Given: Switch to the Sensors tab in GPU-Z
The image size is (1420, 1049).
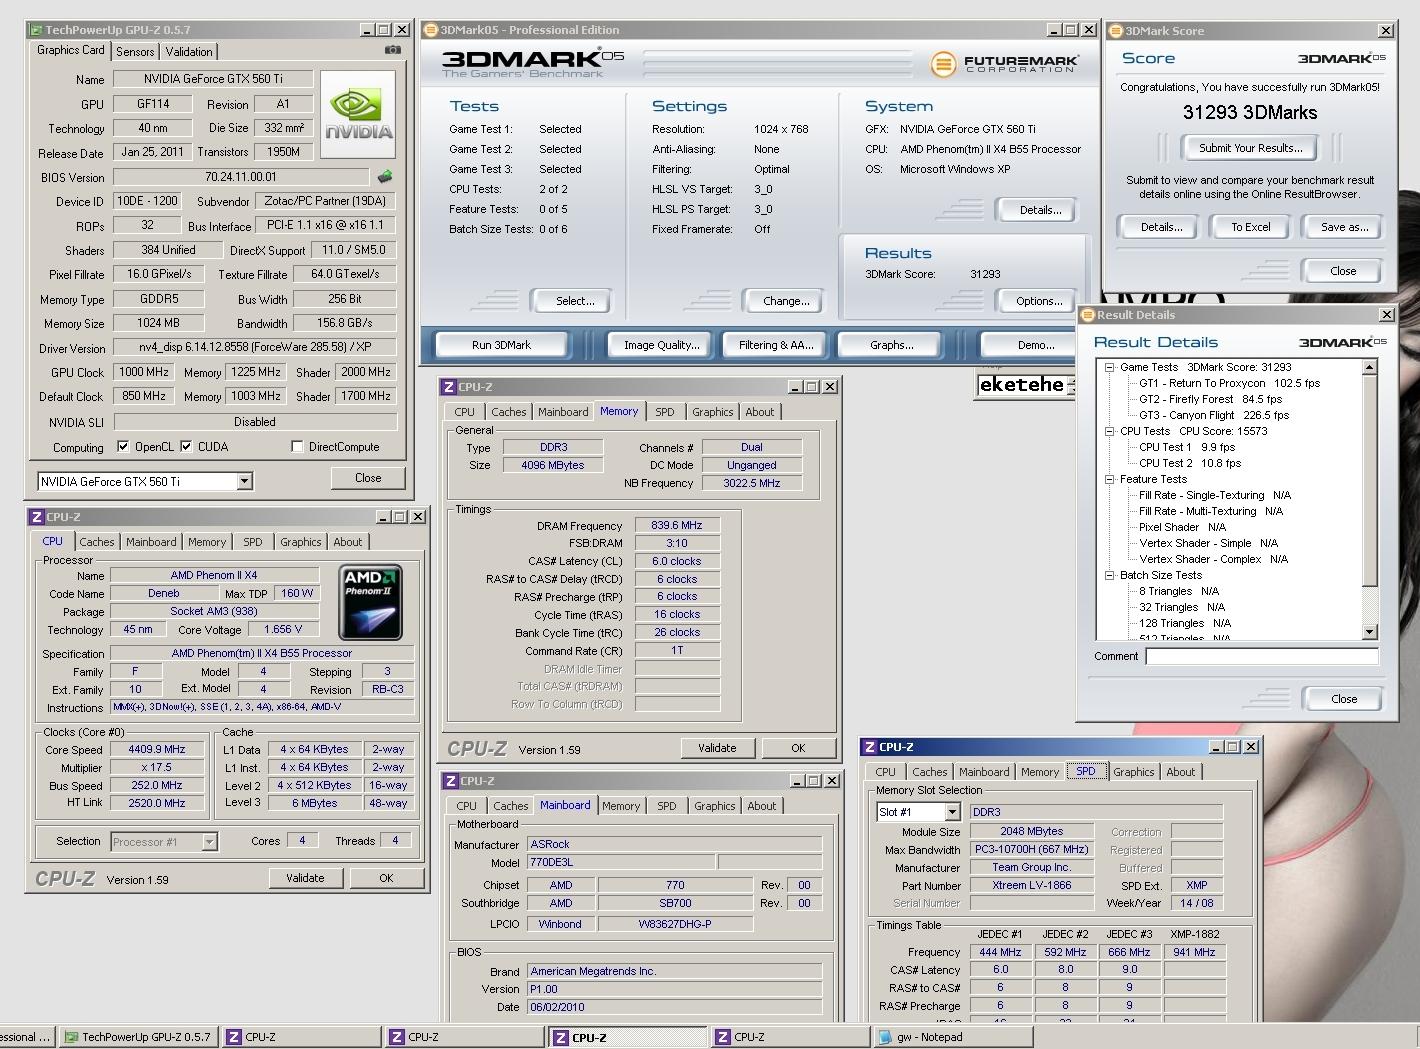Looking at the screenshot, I should pyautogui.click(x=135, y=52).
